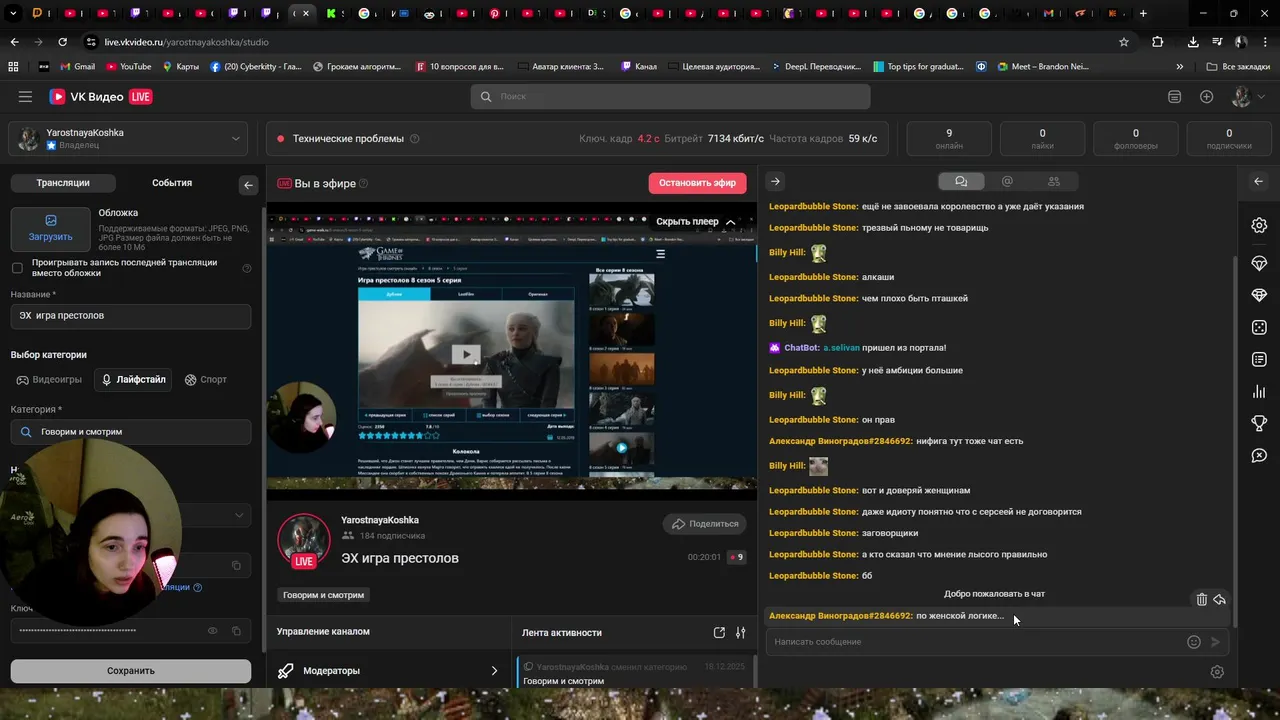Open the chat moderation bubble-x icon
This screenshot has width=1280, height=720.
coord(1259,455)
